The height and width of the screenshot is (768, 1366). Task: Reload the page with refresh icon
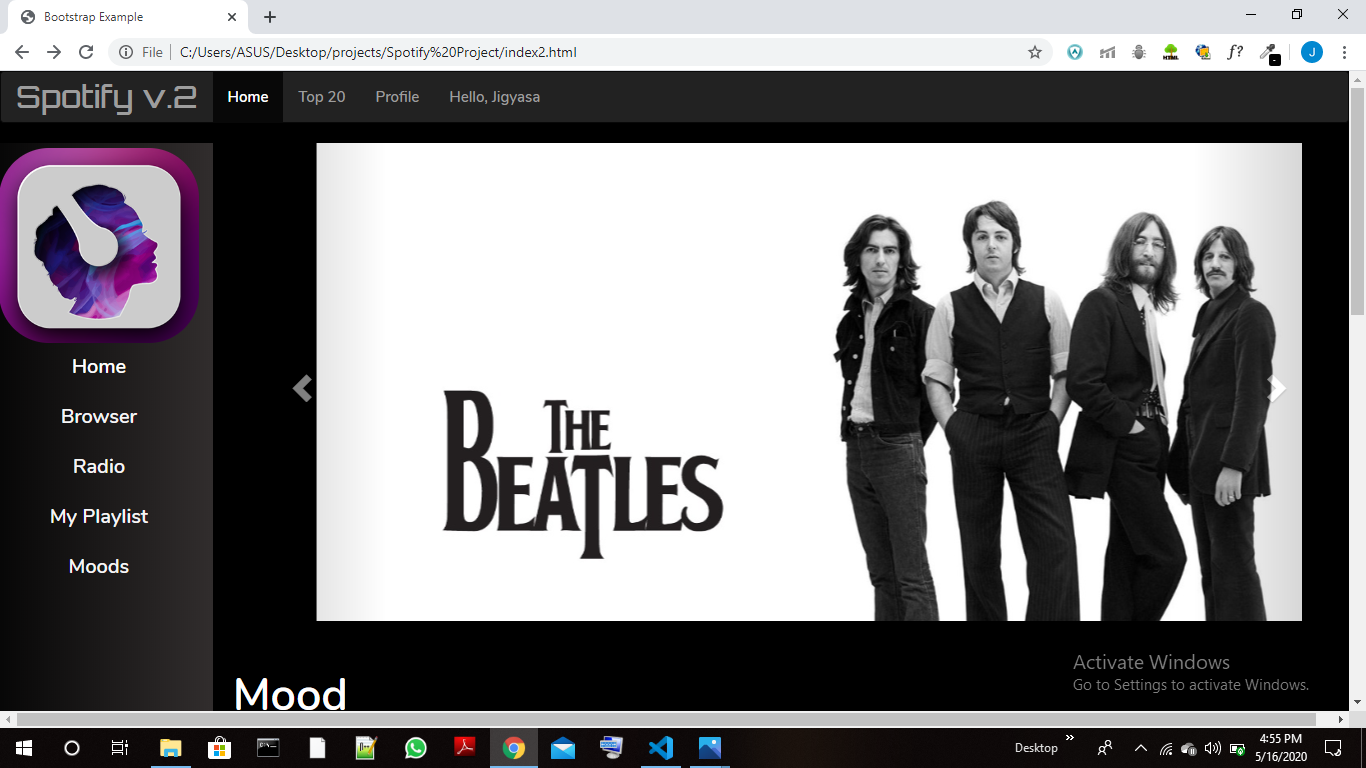[86, 52]
